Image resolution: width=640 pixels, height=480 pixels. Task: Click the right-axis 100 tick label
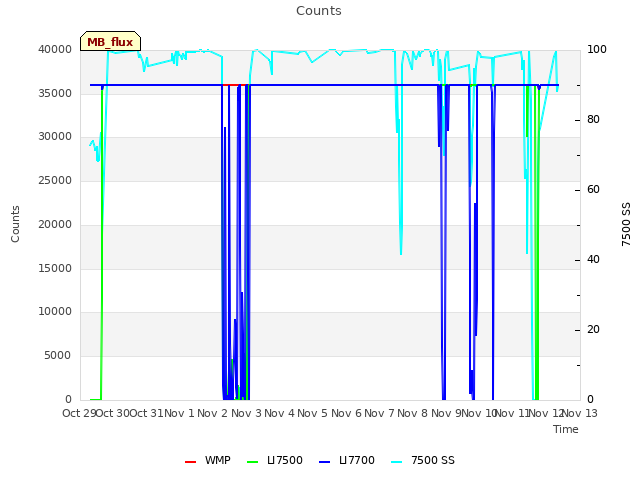tap(597, 49)
